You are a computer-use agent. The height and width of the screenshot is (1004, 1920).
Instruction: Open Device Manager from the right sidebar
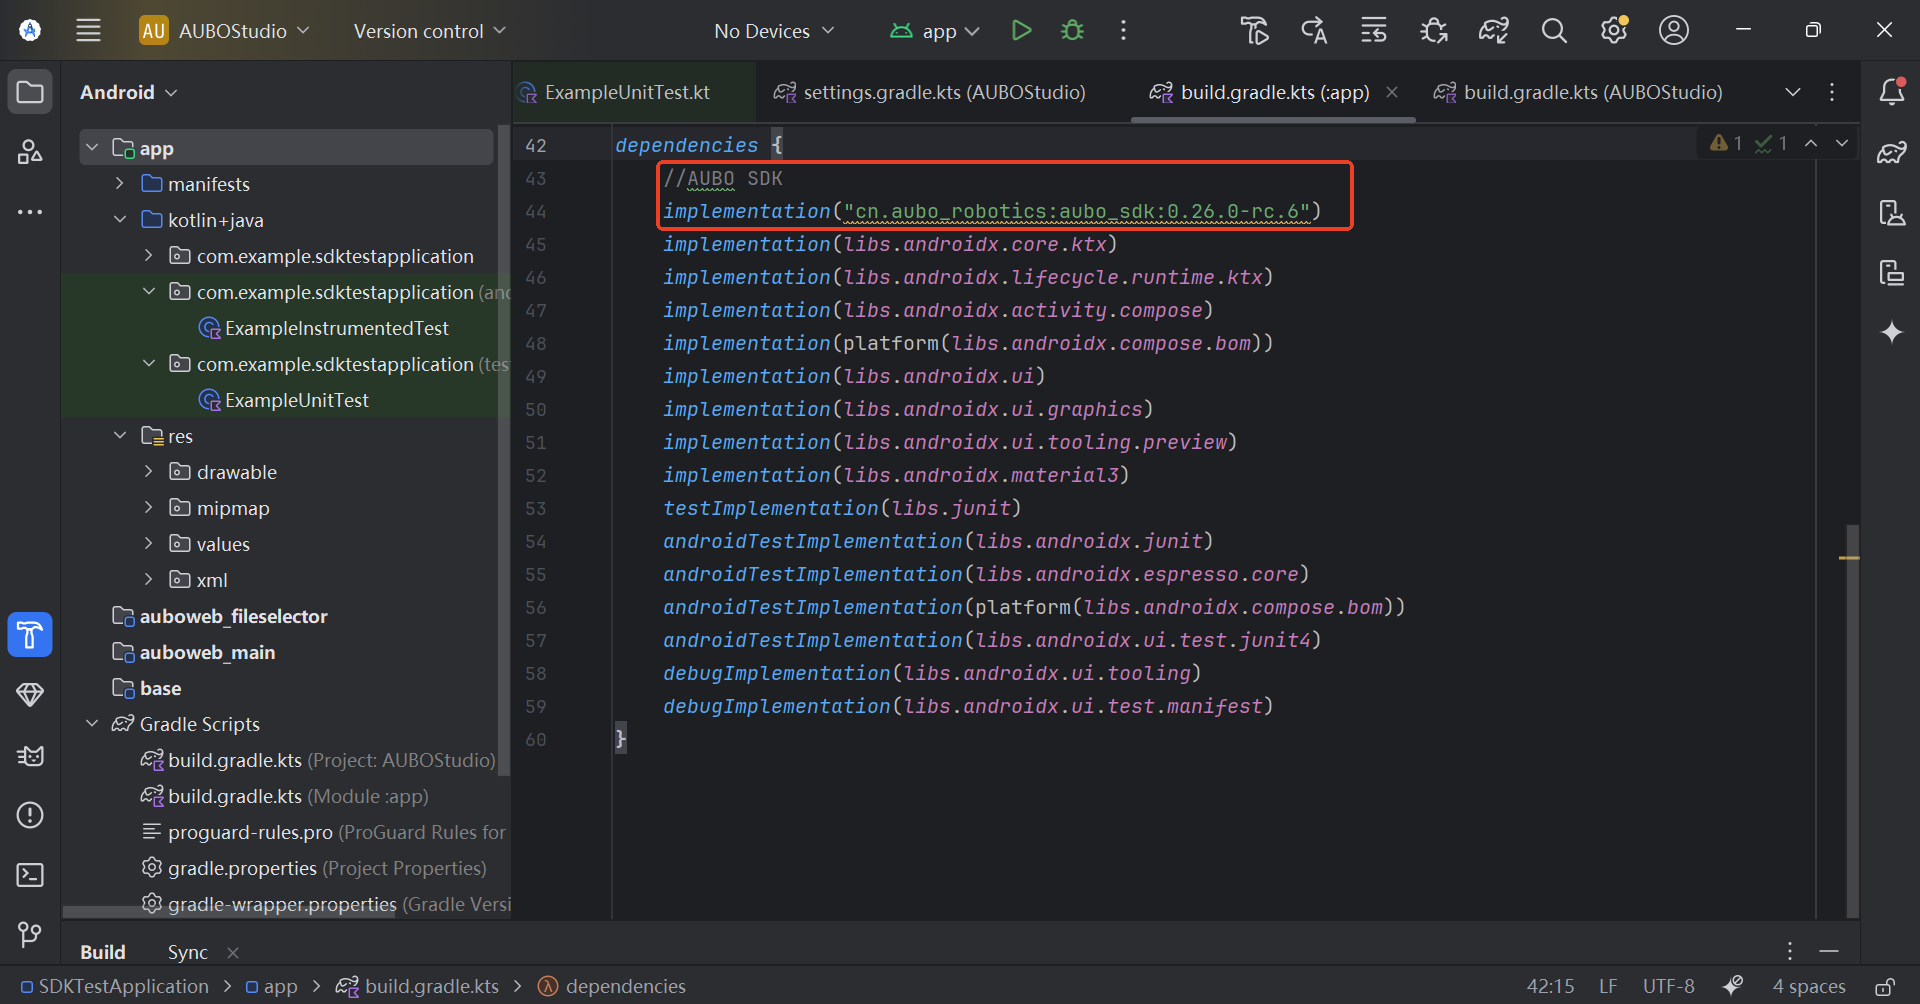1892,212
